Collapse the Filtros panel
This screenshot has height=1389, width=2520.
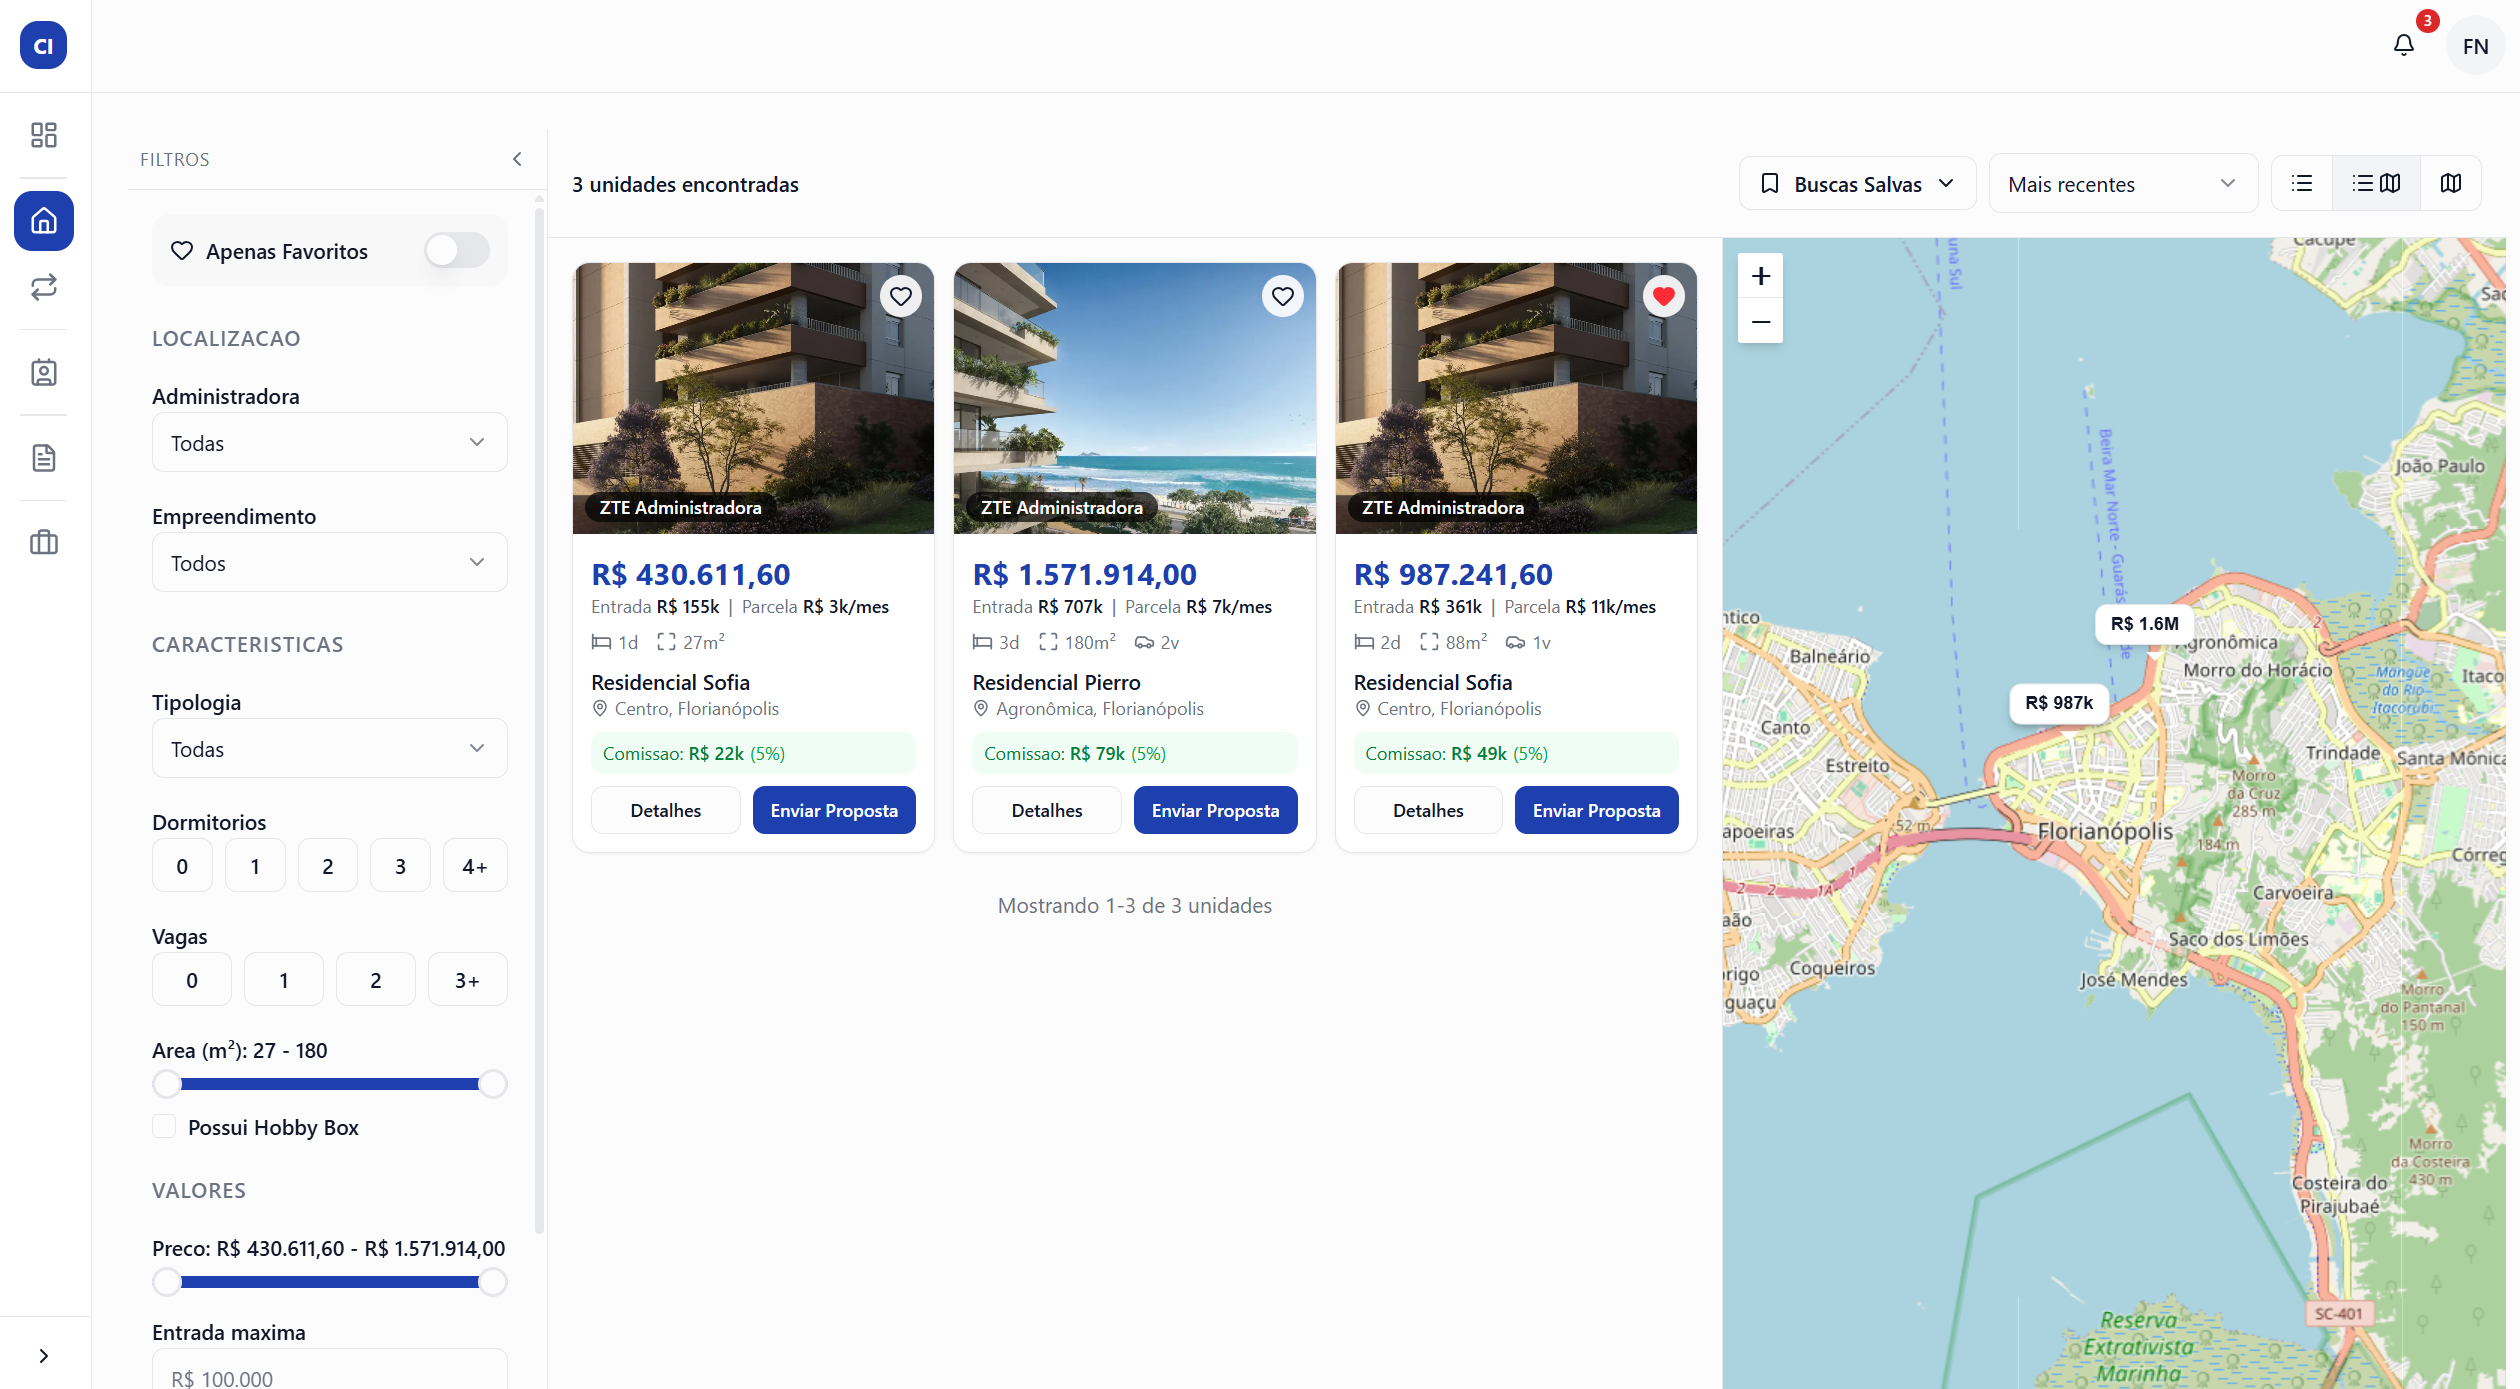coord(517,159)
